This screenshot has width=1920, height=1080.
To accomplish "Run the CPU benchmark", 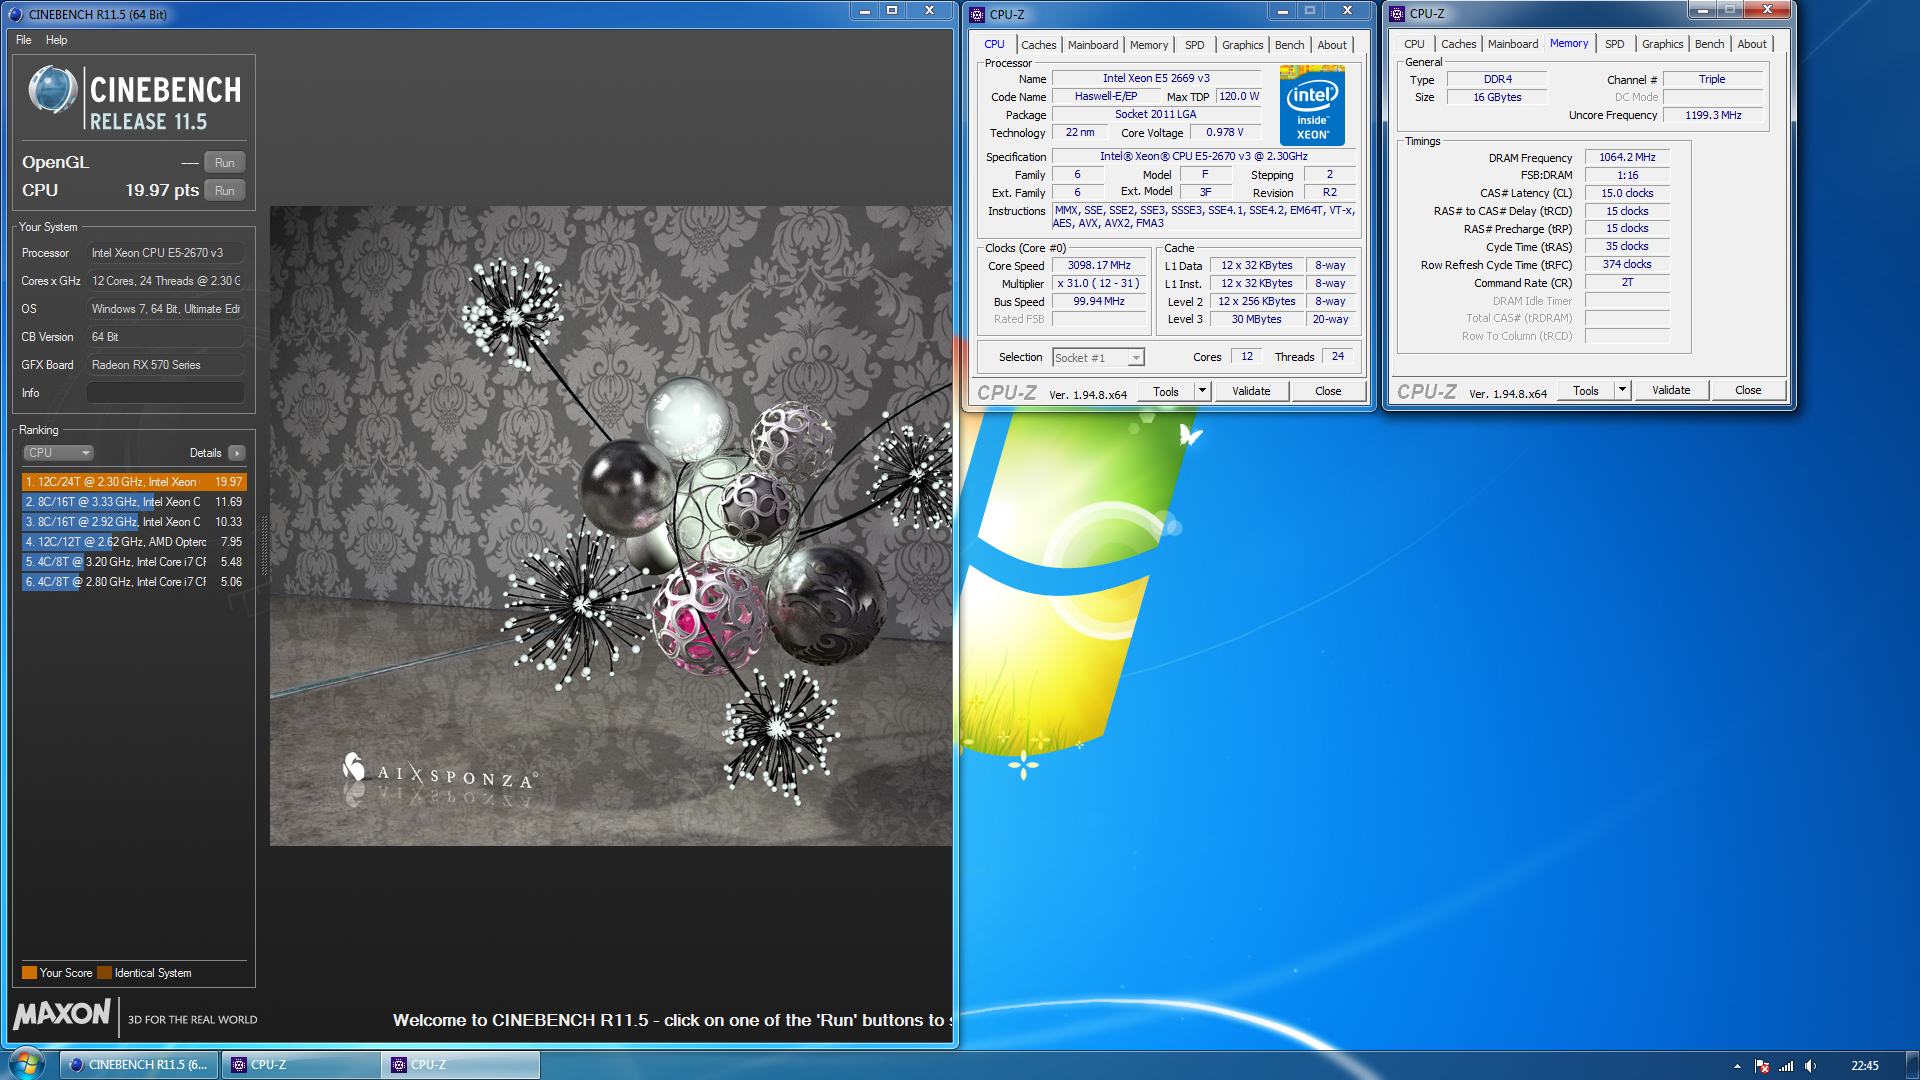I will tap(224, 191).
